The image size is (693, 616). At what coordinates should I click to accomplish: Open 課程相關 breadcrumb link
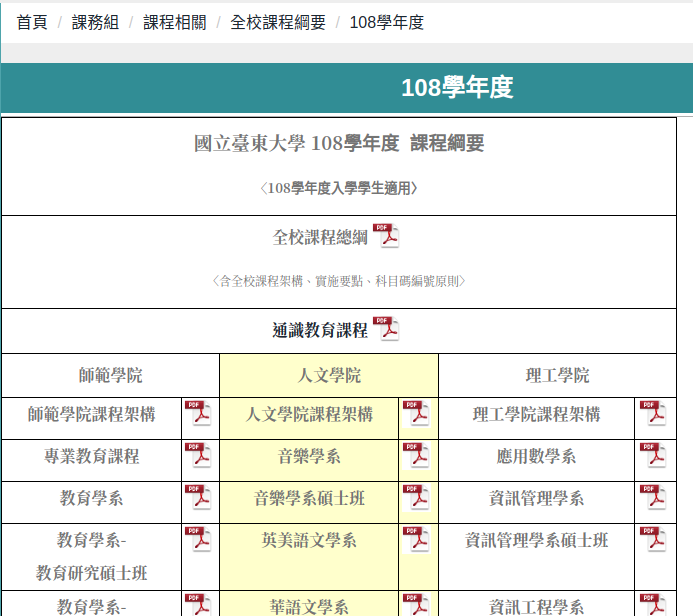(x=175, y=22)
